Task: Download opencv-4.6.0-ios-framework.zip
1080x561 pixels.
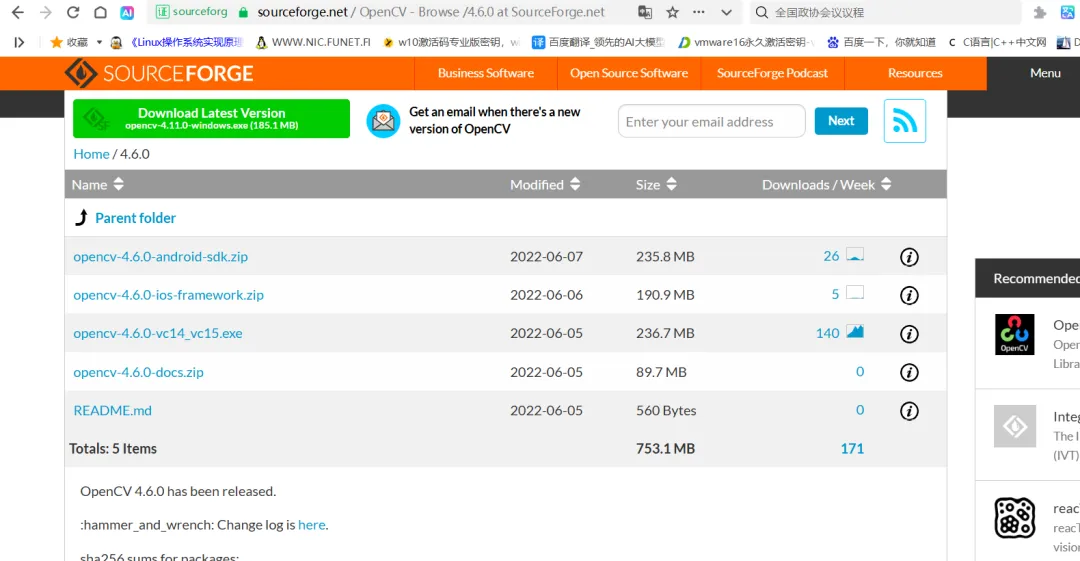Action: point(169,295)
